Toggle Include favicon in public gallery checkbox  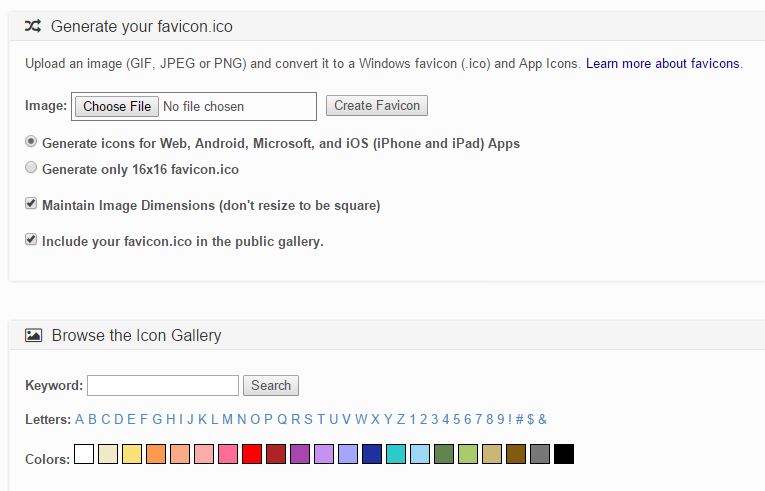pyautogui.click(x=31, y=239)
